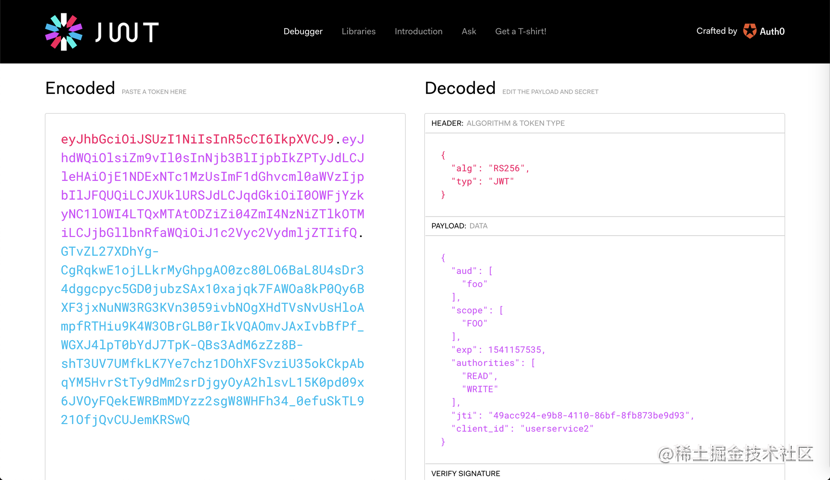Screen dimensions: 830x480
Task: Click the last signature line 21OfjQvCUJemKRSwQ
Action: click(x=125, y=420)
